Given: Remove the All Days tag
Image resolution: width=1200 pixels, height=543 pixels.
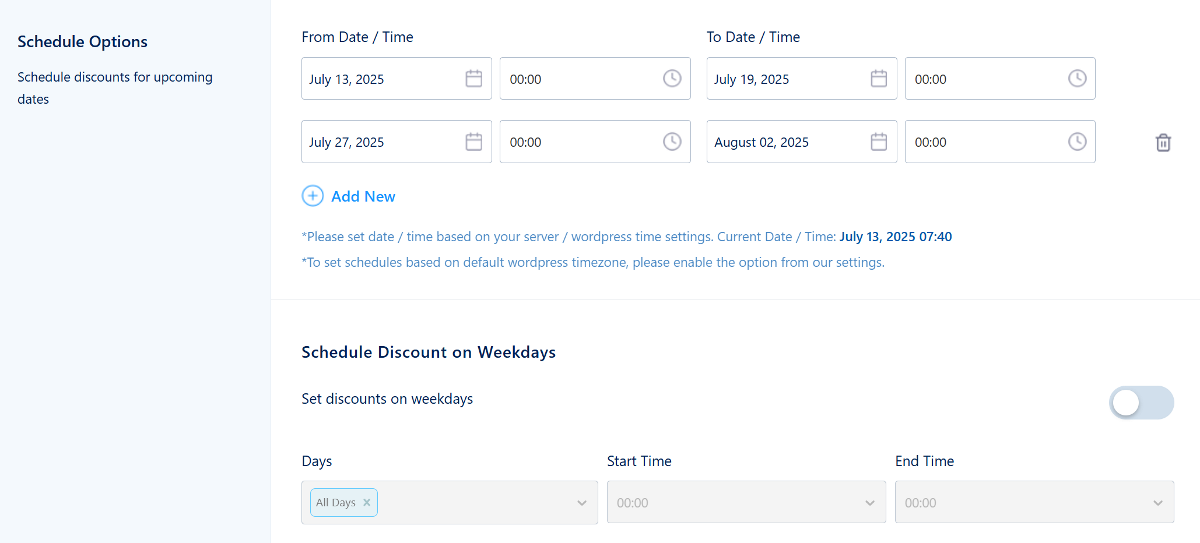Looking at the screenshot, I should coord(367,503).
